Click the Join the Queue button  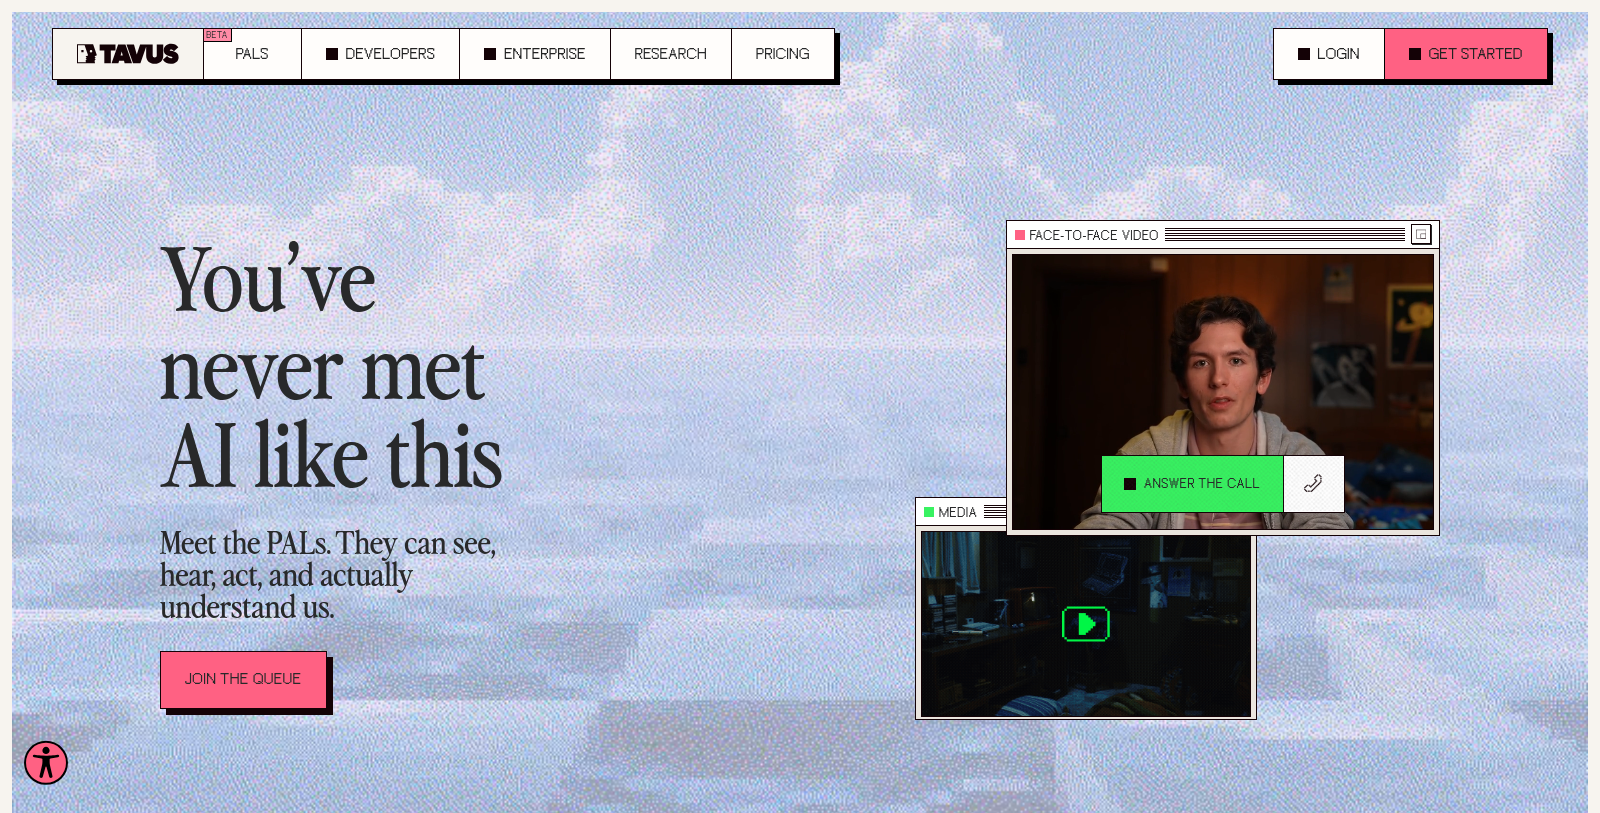243,679
